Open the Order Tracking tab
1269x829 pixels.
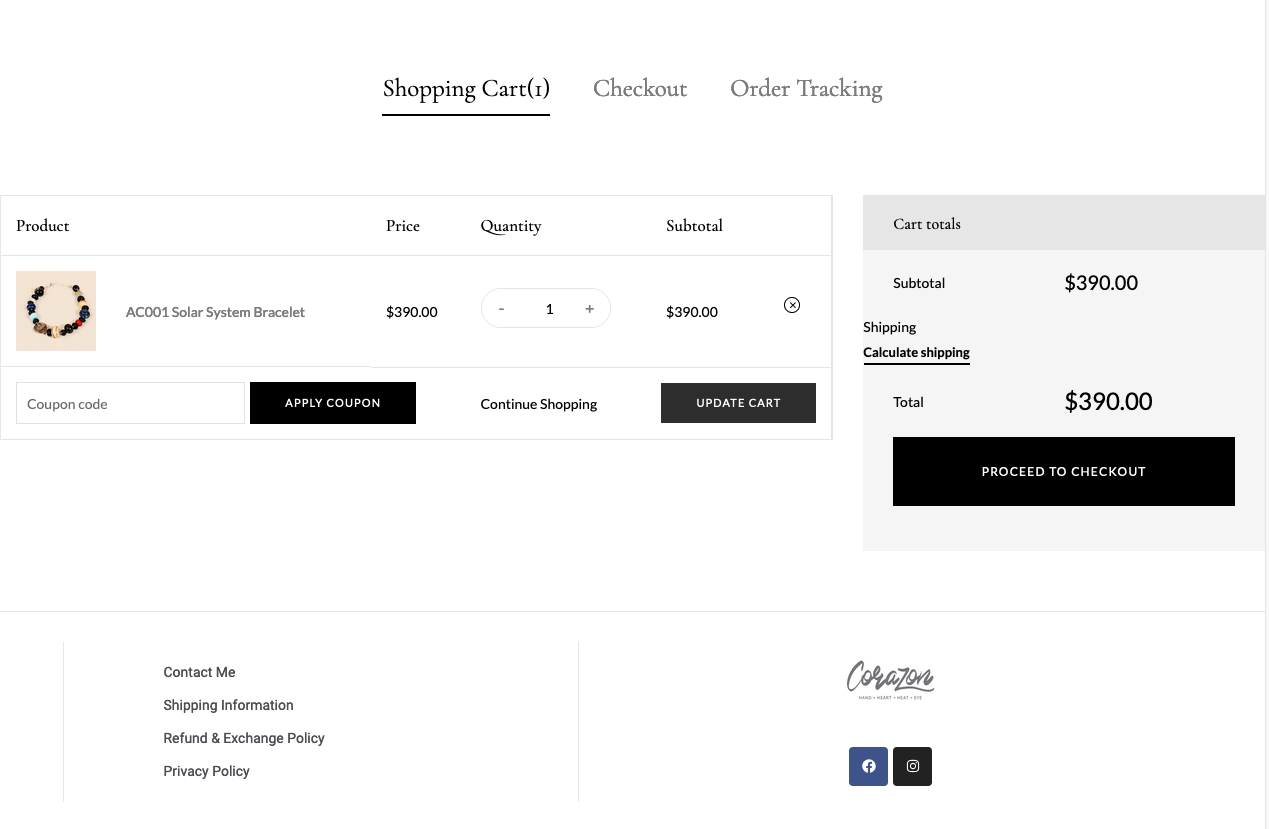tap(806, 89)
